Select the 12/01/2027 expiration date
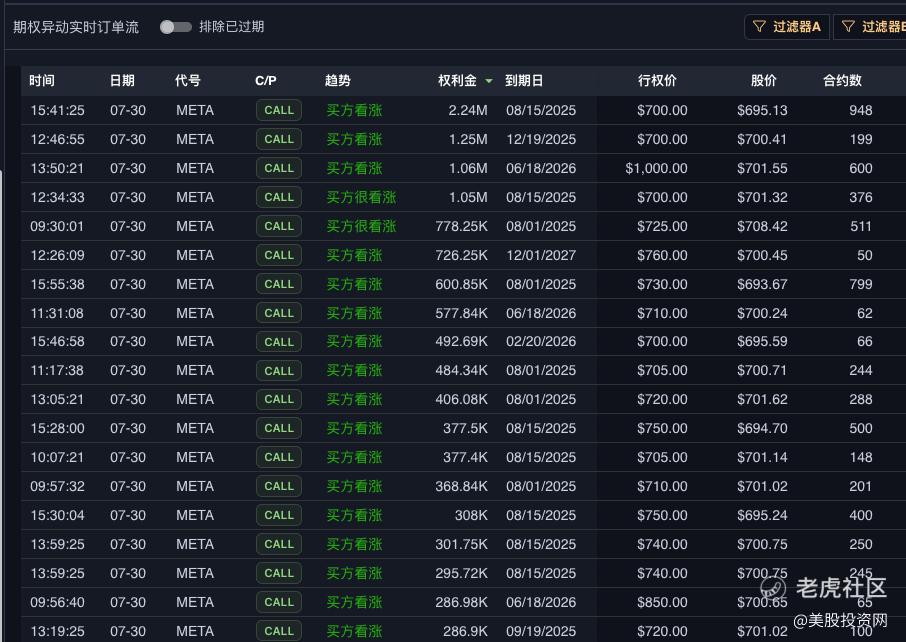The image size is (906, 642). [541, 255]
